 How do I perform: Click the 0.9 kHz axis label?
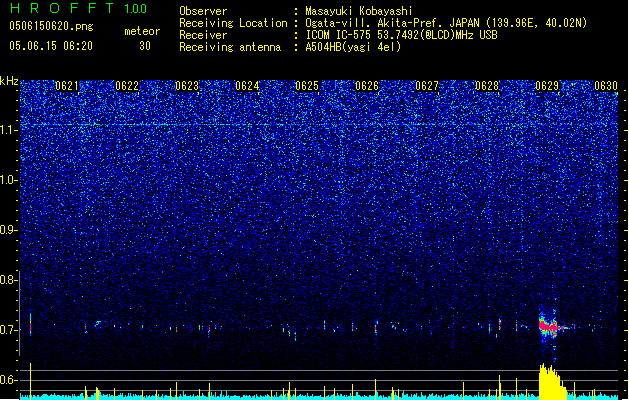8,230
